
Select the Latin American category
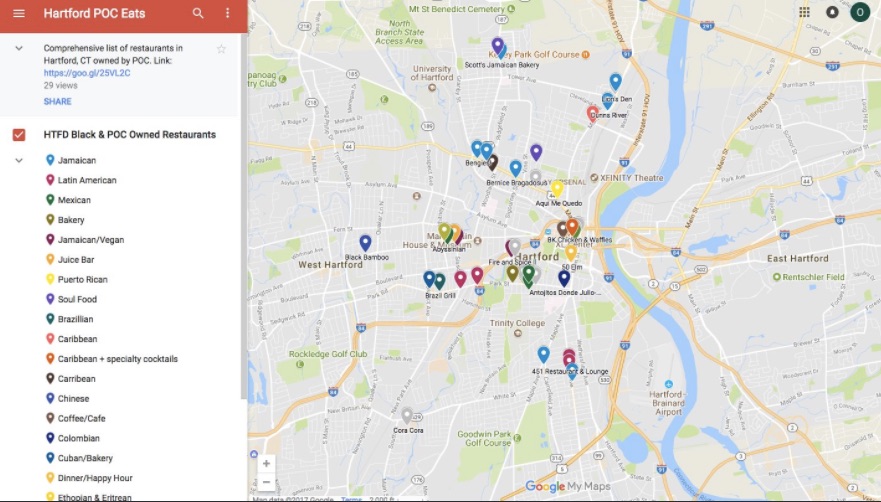point(81,180)
